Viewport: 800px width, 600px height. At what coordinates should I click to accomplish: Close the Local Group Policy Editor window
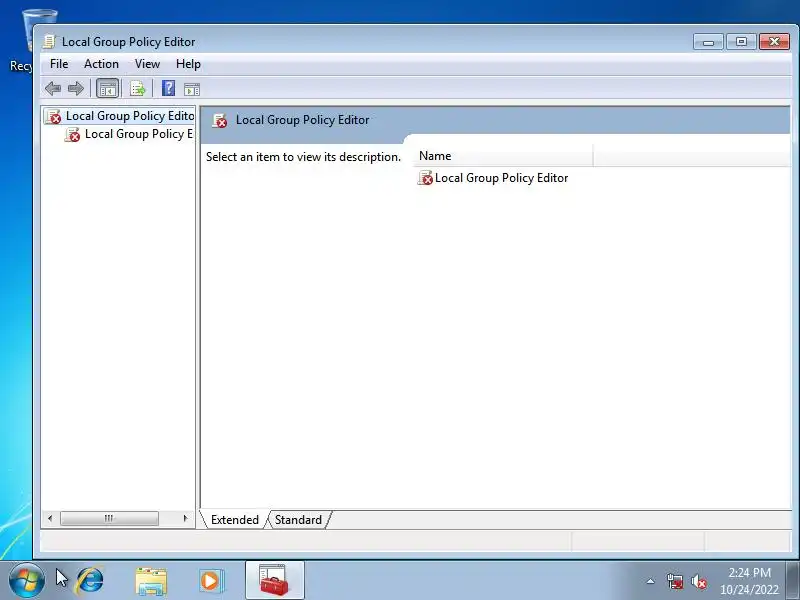tap(774, 42)
